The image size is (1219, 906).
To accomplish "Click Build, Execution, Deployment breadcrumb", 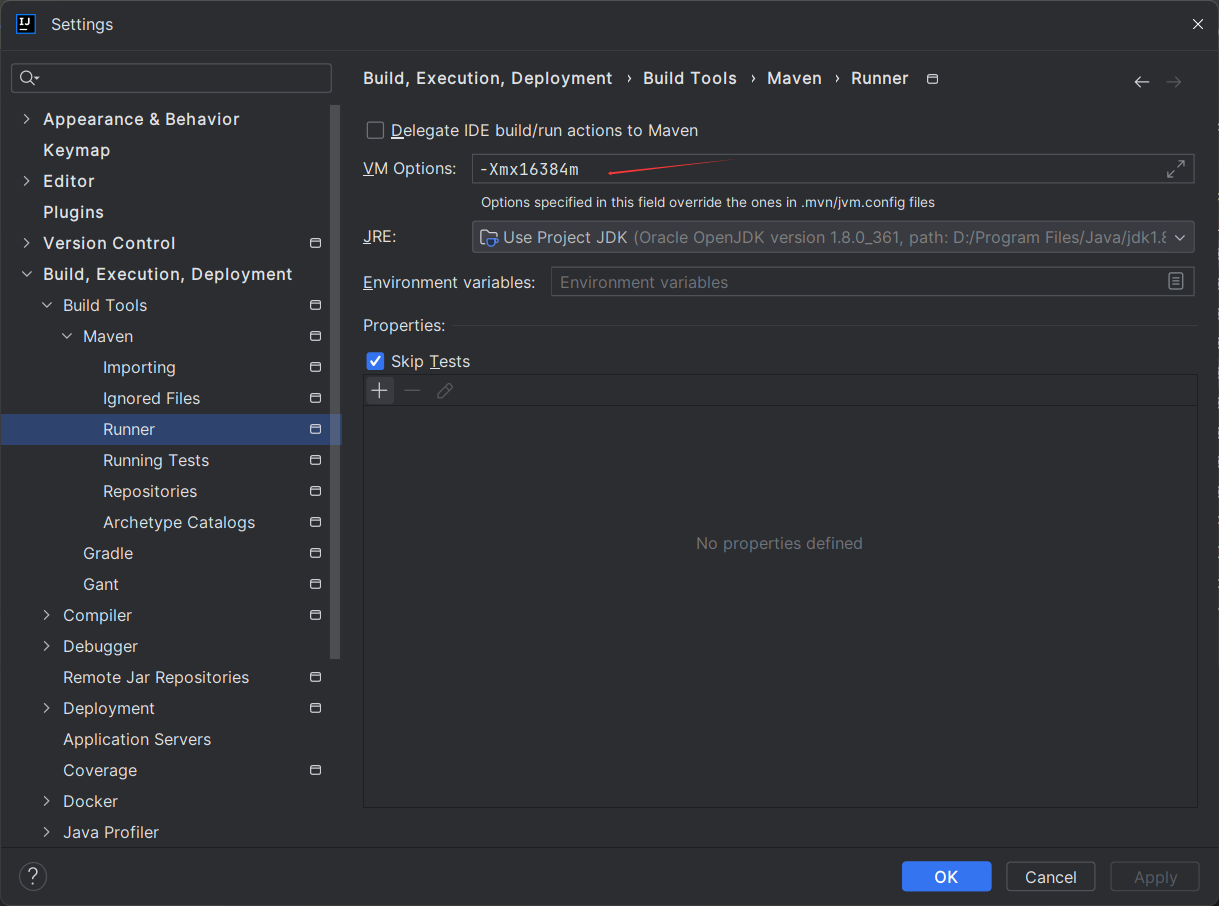I will (487, 78).
